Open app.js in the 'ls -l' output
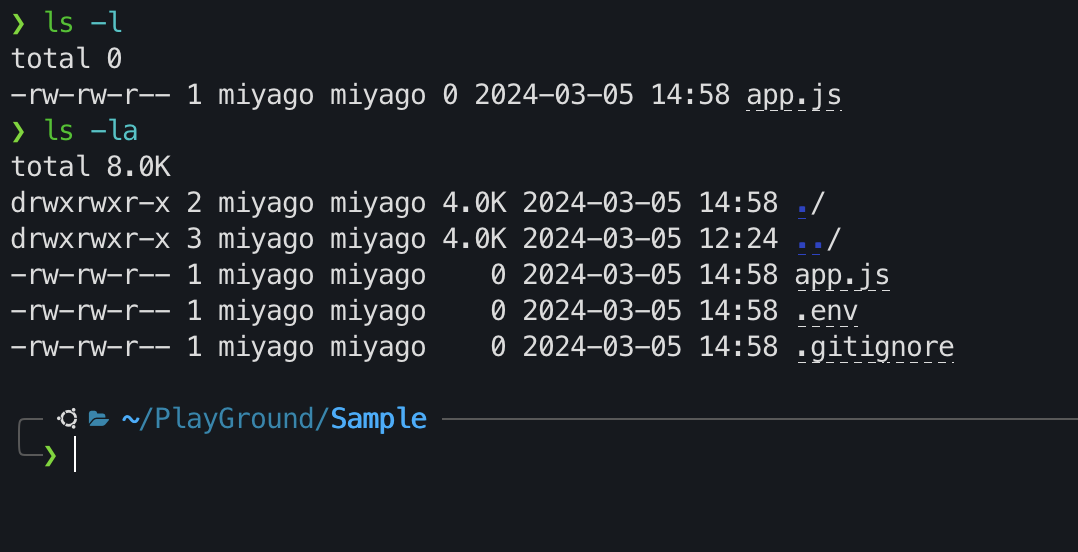 794,94
